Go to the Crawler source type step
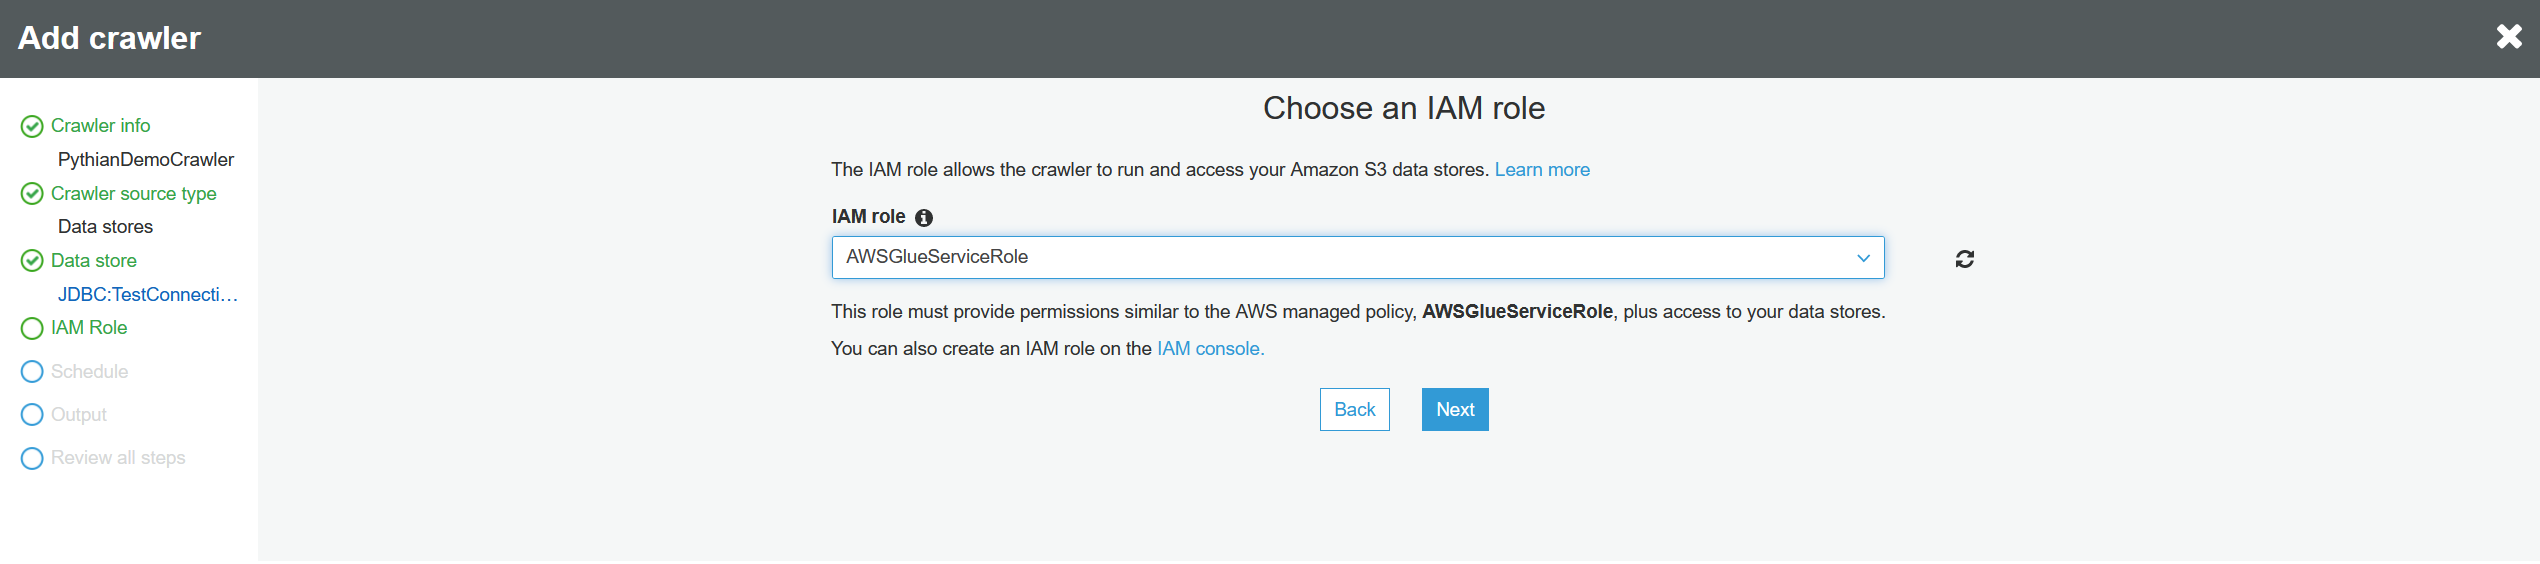 coord(133,194)
